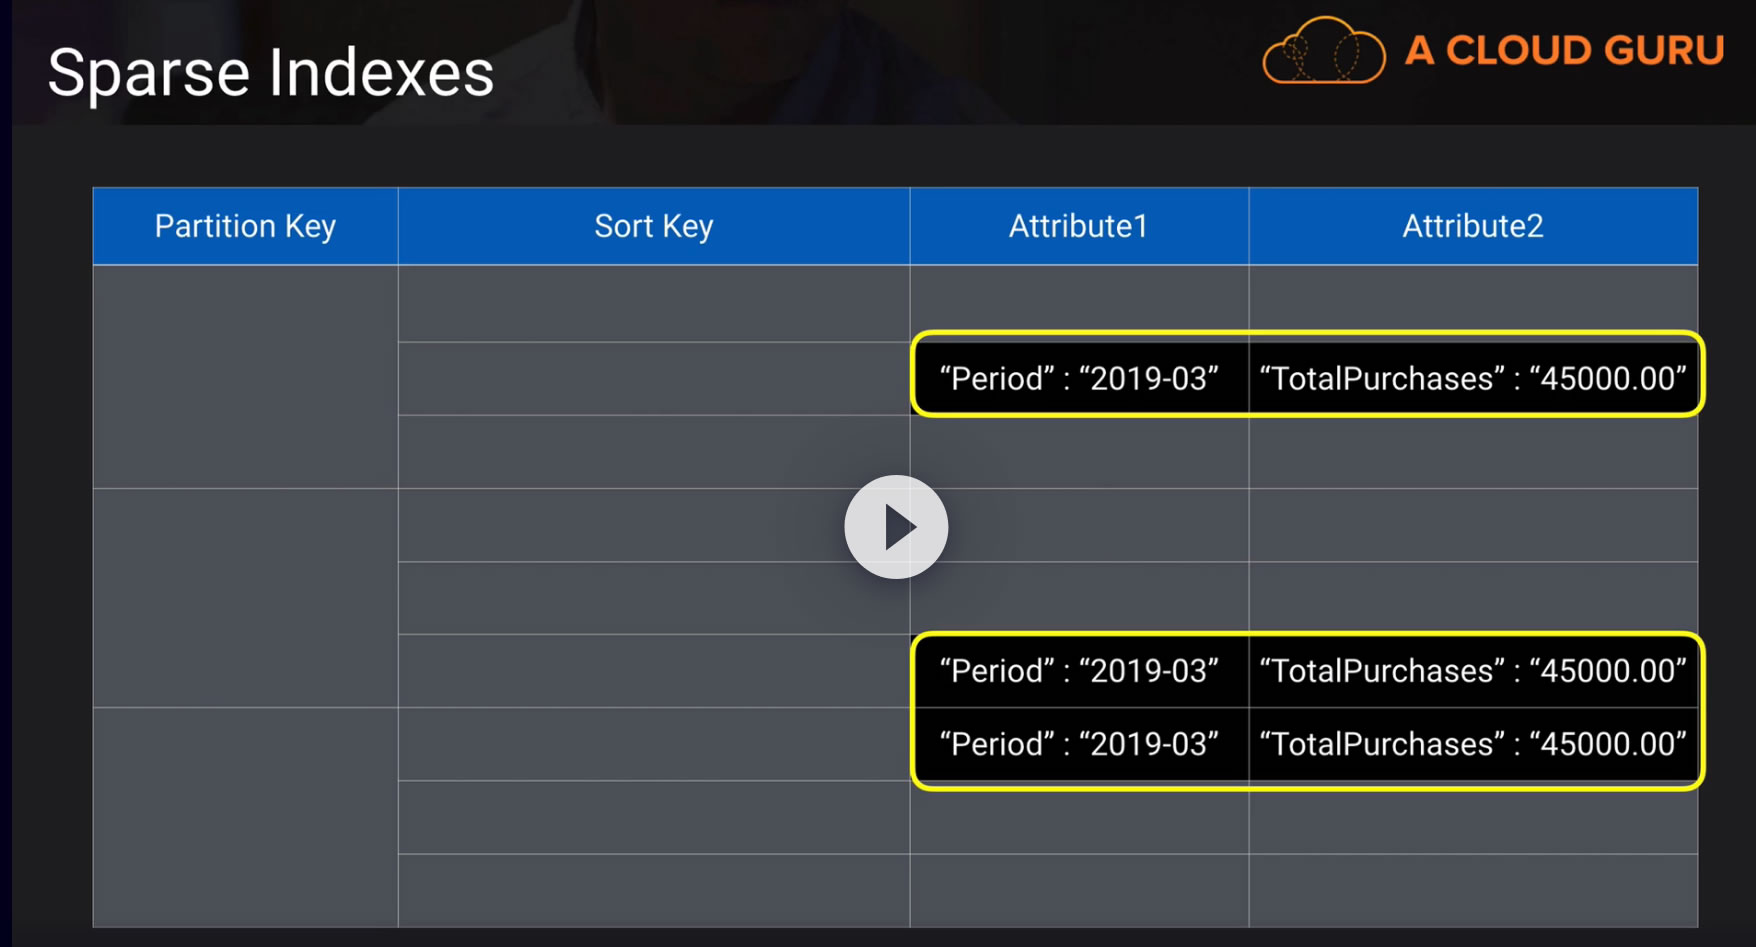The width and height of the screenshot is (1756, 947).
Task: Select the second empty Partition Key cell
Action: (x=245, y=598)
